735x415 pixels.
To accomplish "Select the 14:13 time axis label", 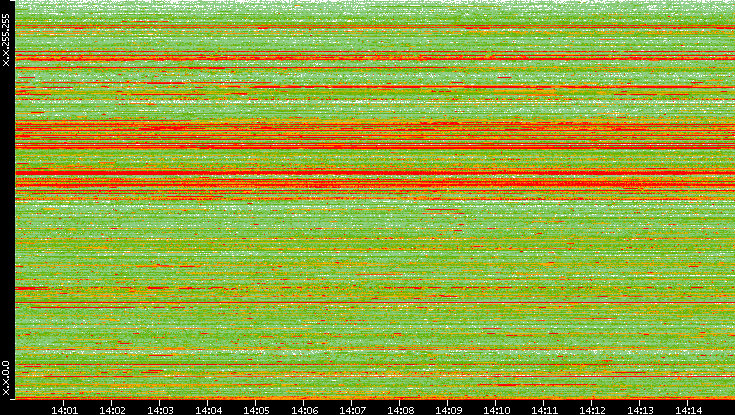I will [640, 410].
